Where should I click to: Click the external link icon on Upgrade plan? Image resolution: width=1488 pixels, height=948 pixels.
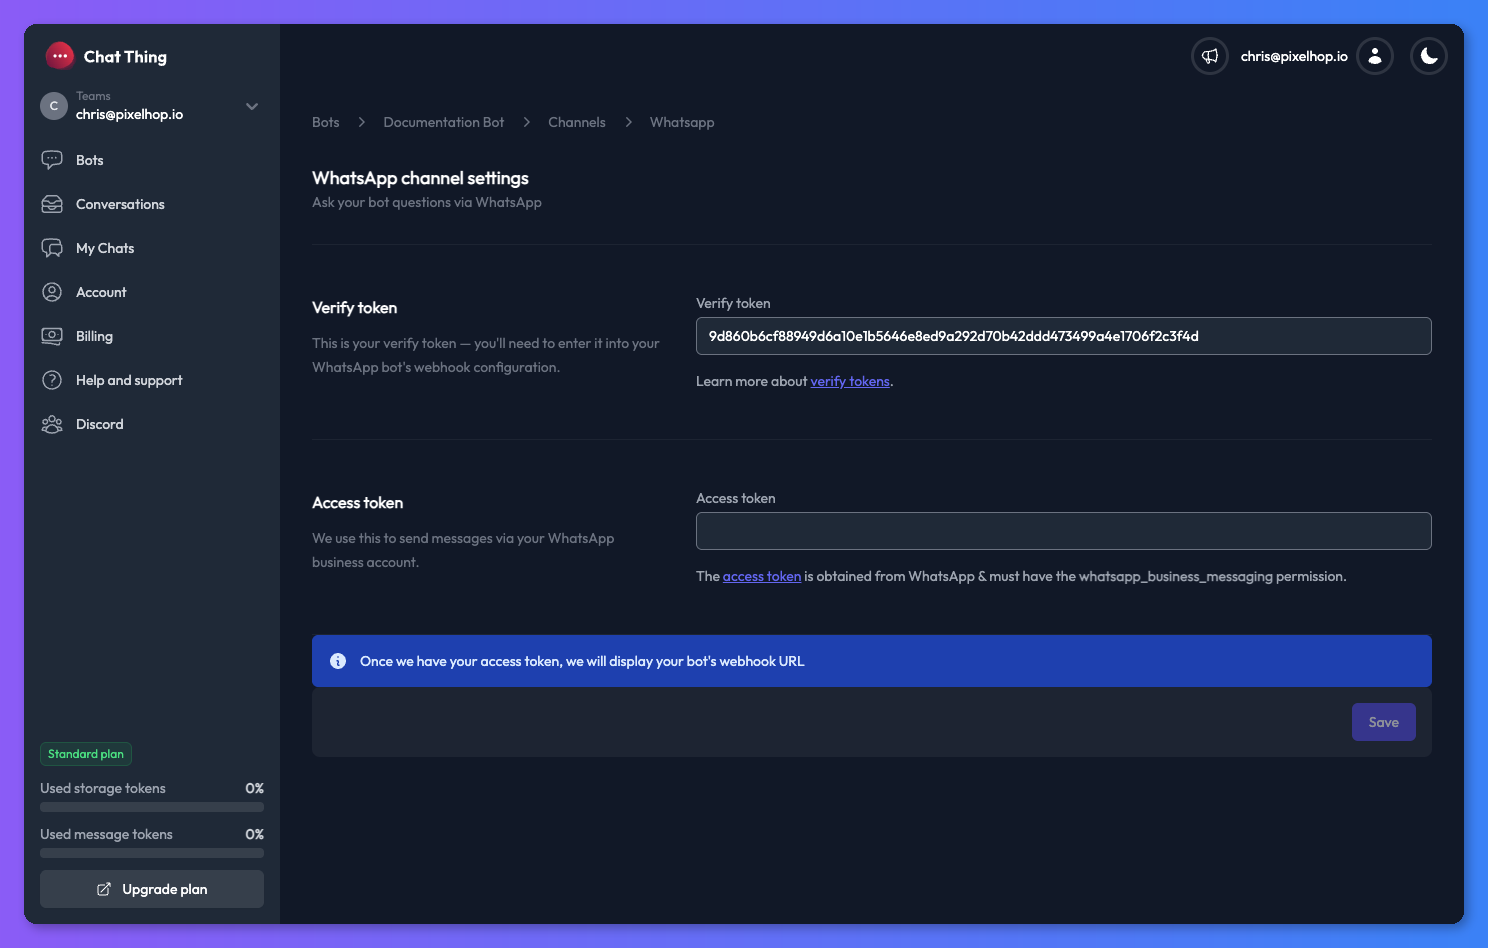pos(104,889)
